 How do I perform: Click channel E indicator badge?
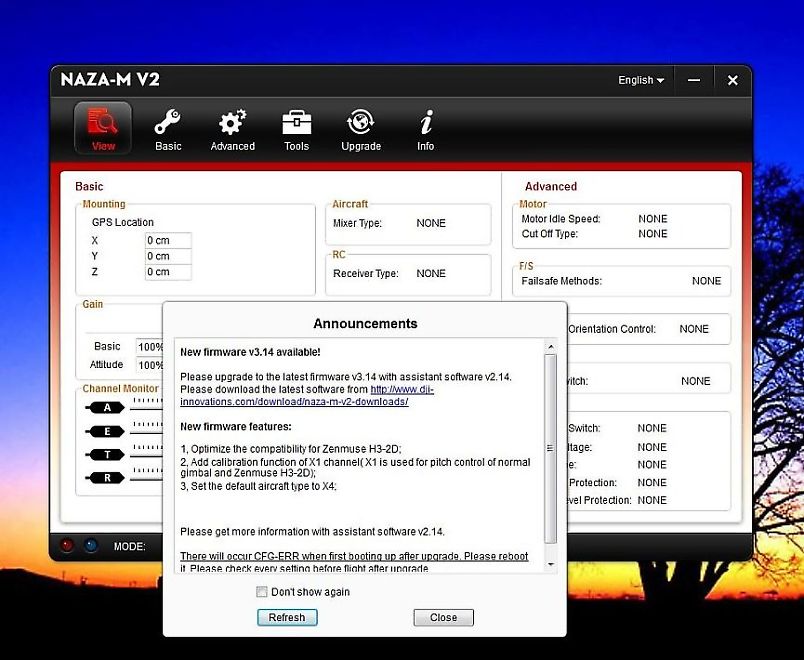point(106,431)
